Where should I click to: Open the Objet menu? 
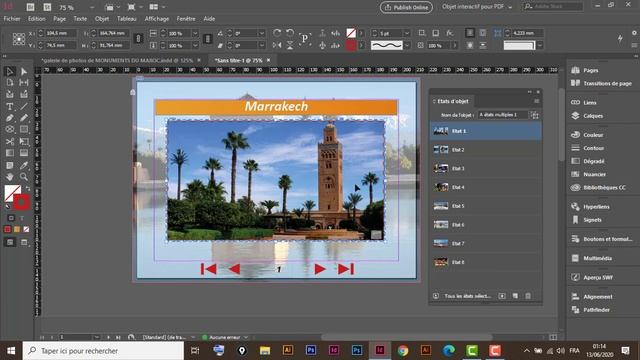[102, 19]
